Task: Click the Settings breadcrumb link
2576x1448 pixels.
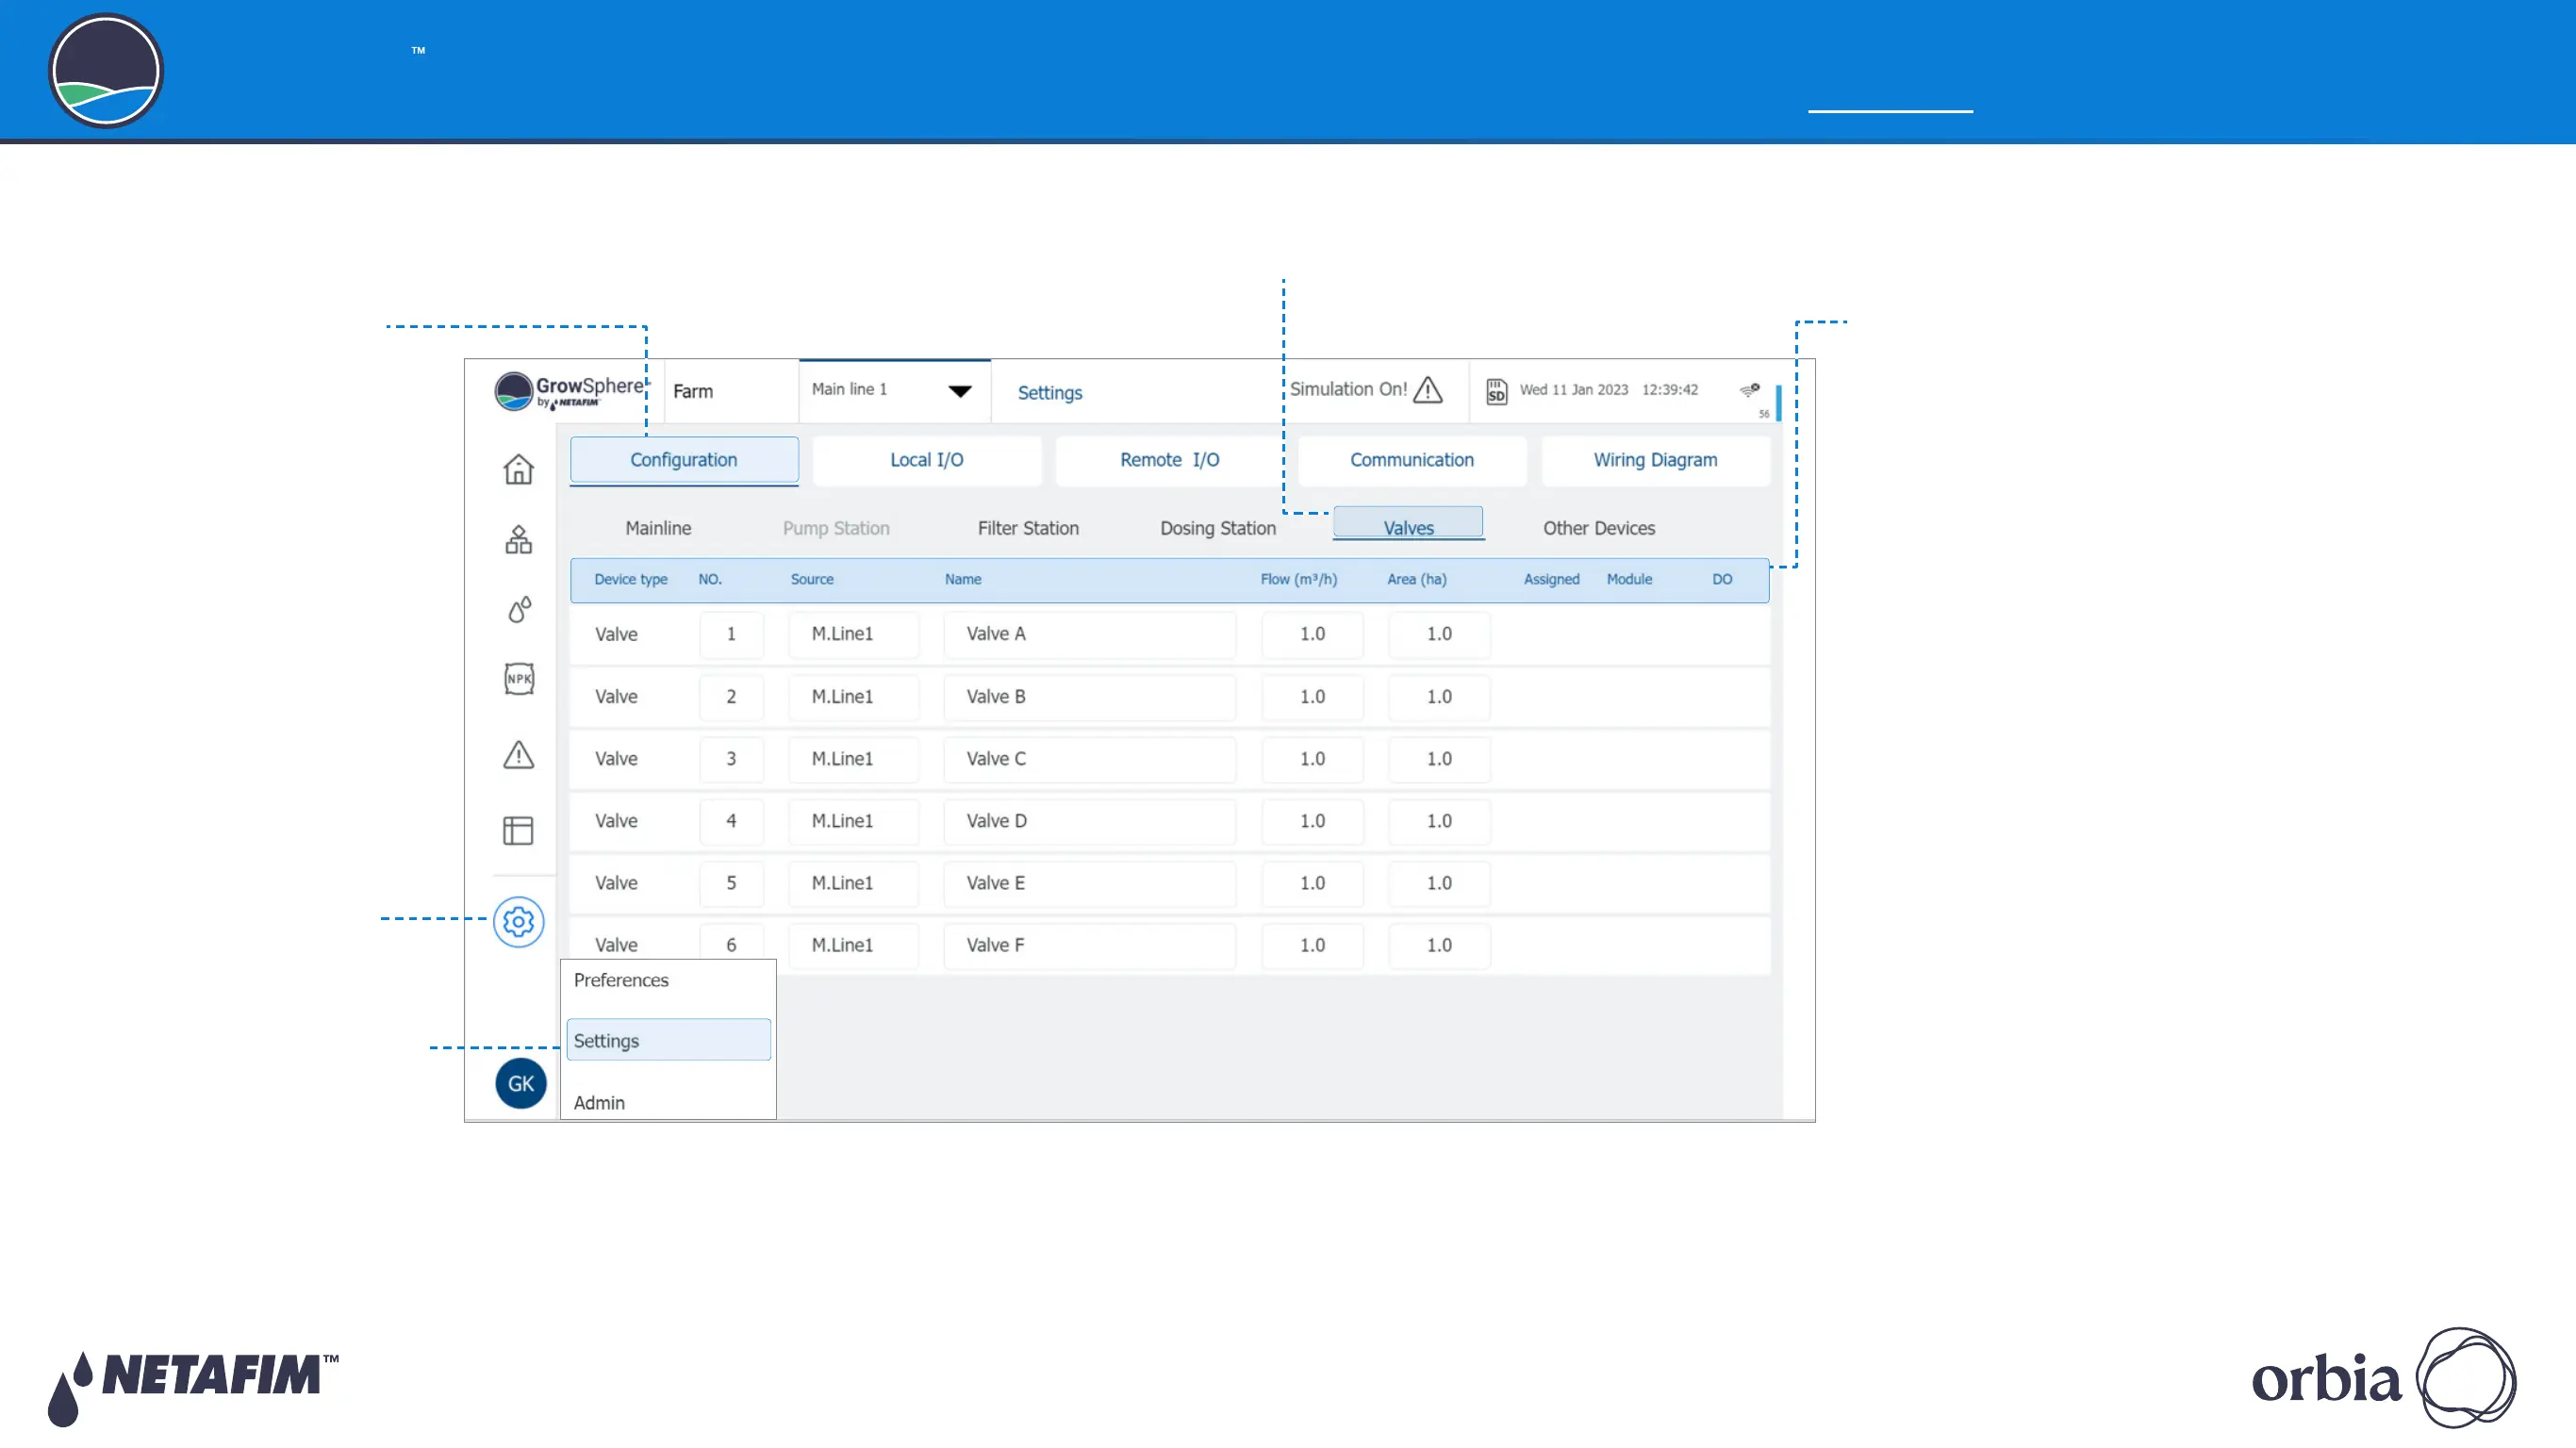Action: [1050, 393]
